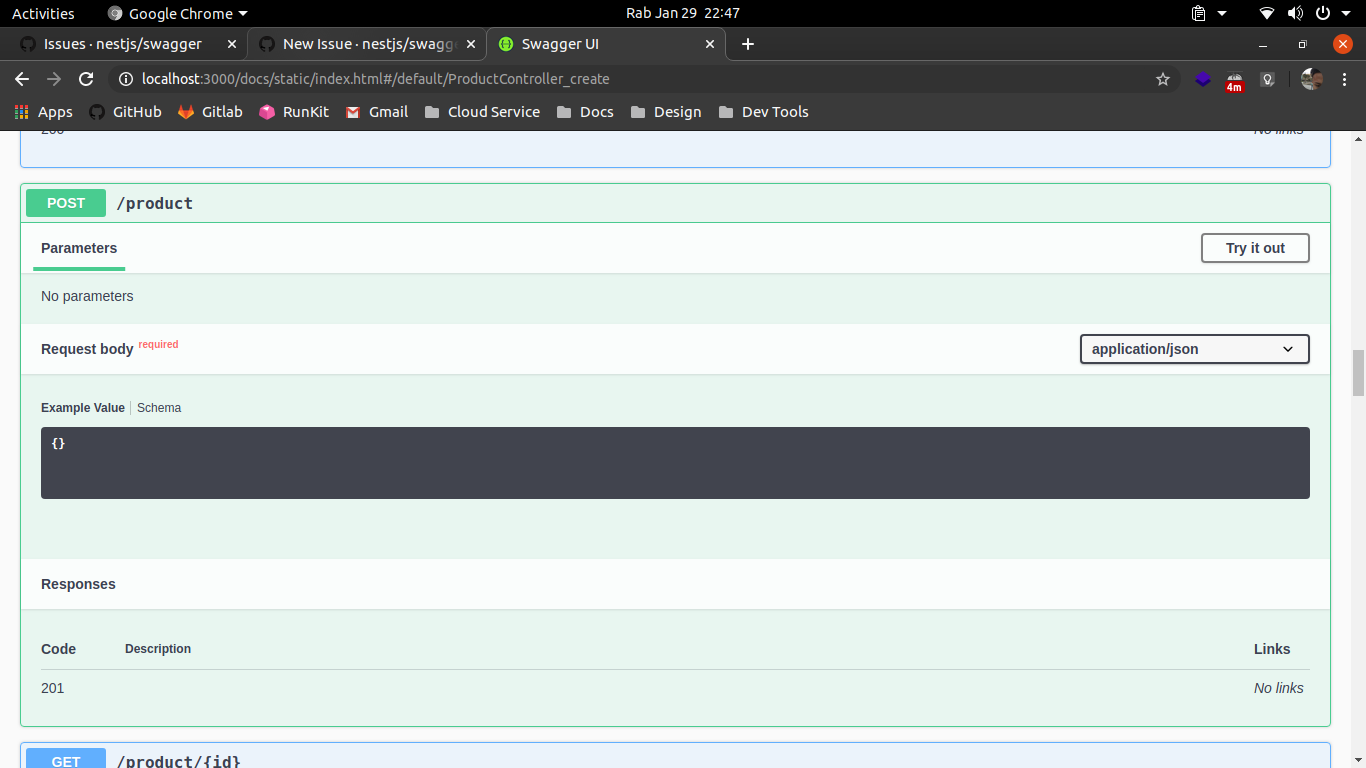Switch to the Issues nestjs/swagger browser tab
Screen dimensions: 1366x768
point(120,44)
